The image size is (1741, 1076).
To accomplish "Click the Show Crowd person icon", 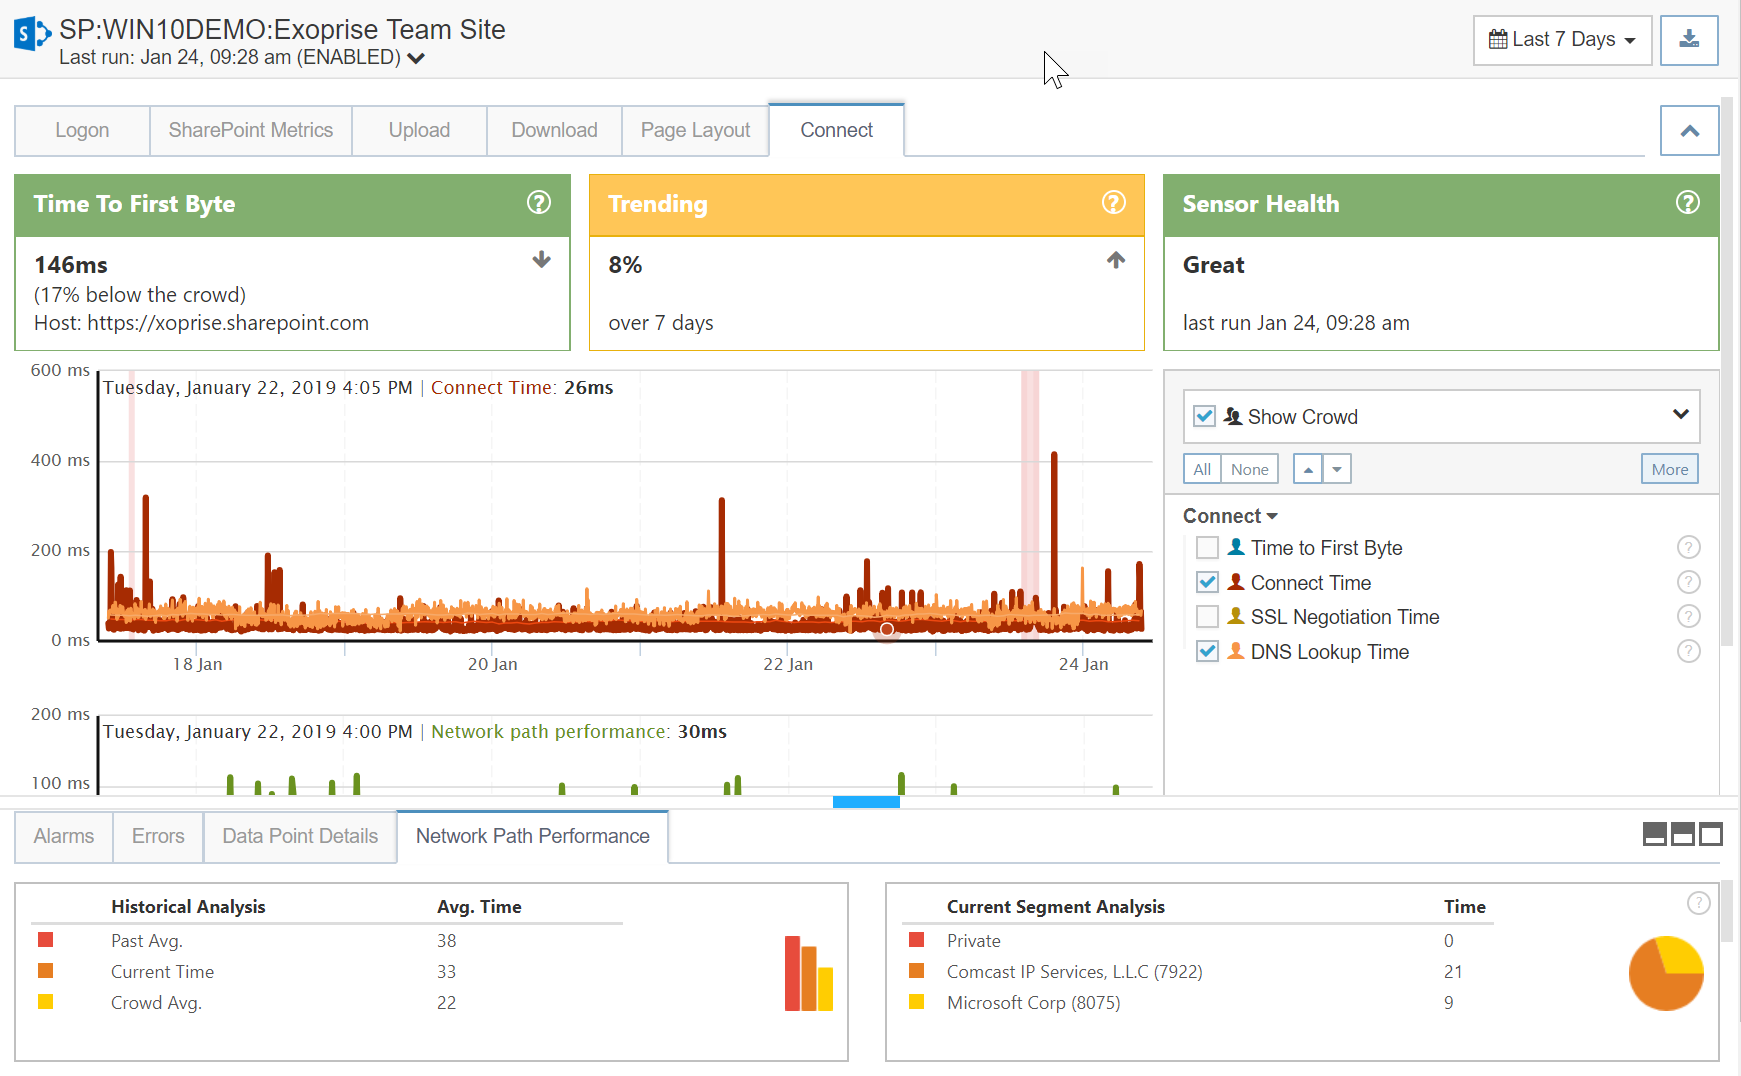I will coord(1233,416).
